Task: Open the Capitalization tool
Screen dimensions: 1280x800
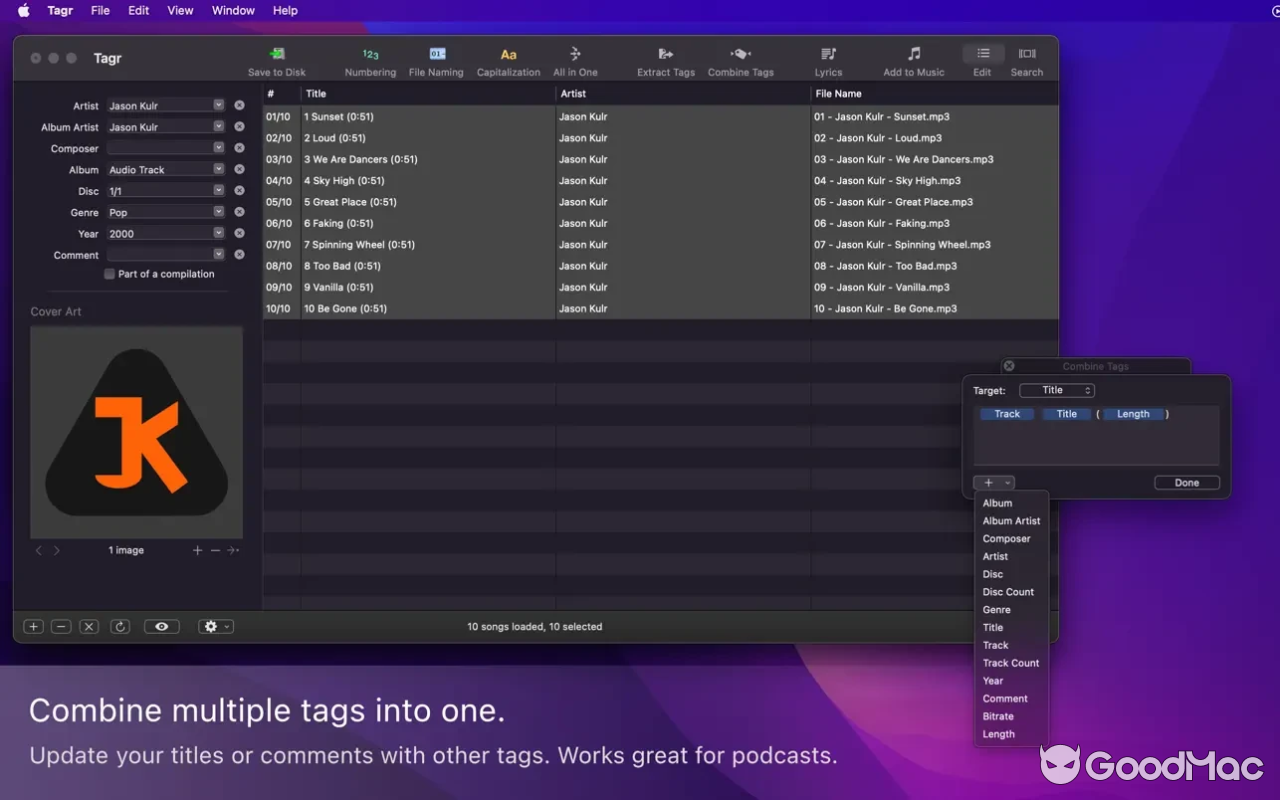Action: (x=508, y=58)
